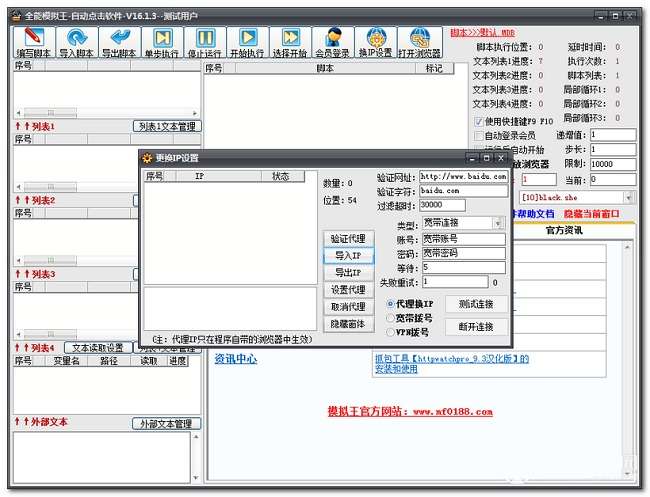Screen dimensions: 650x497
Task: Enable 自动登录会员 checkbox
Action: [478, 136]
